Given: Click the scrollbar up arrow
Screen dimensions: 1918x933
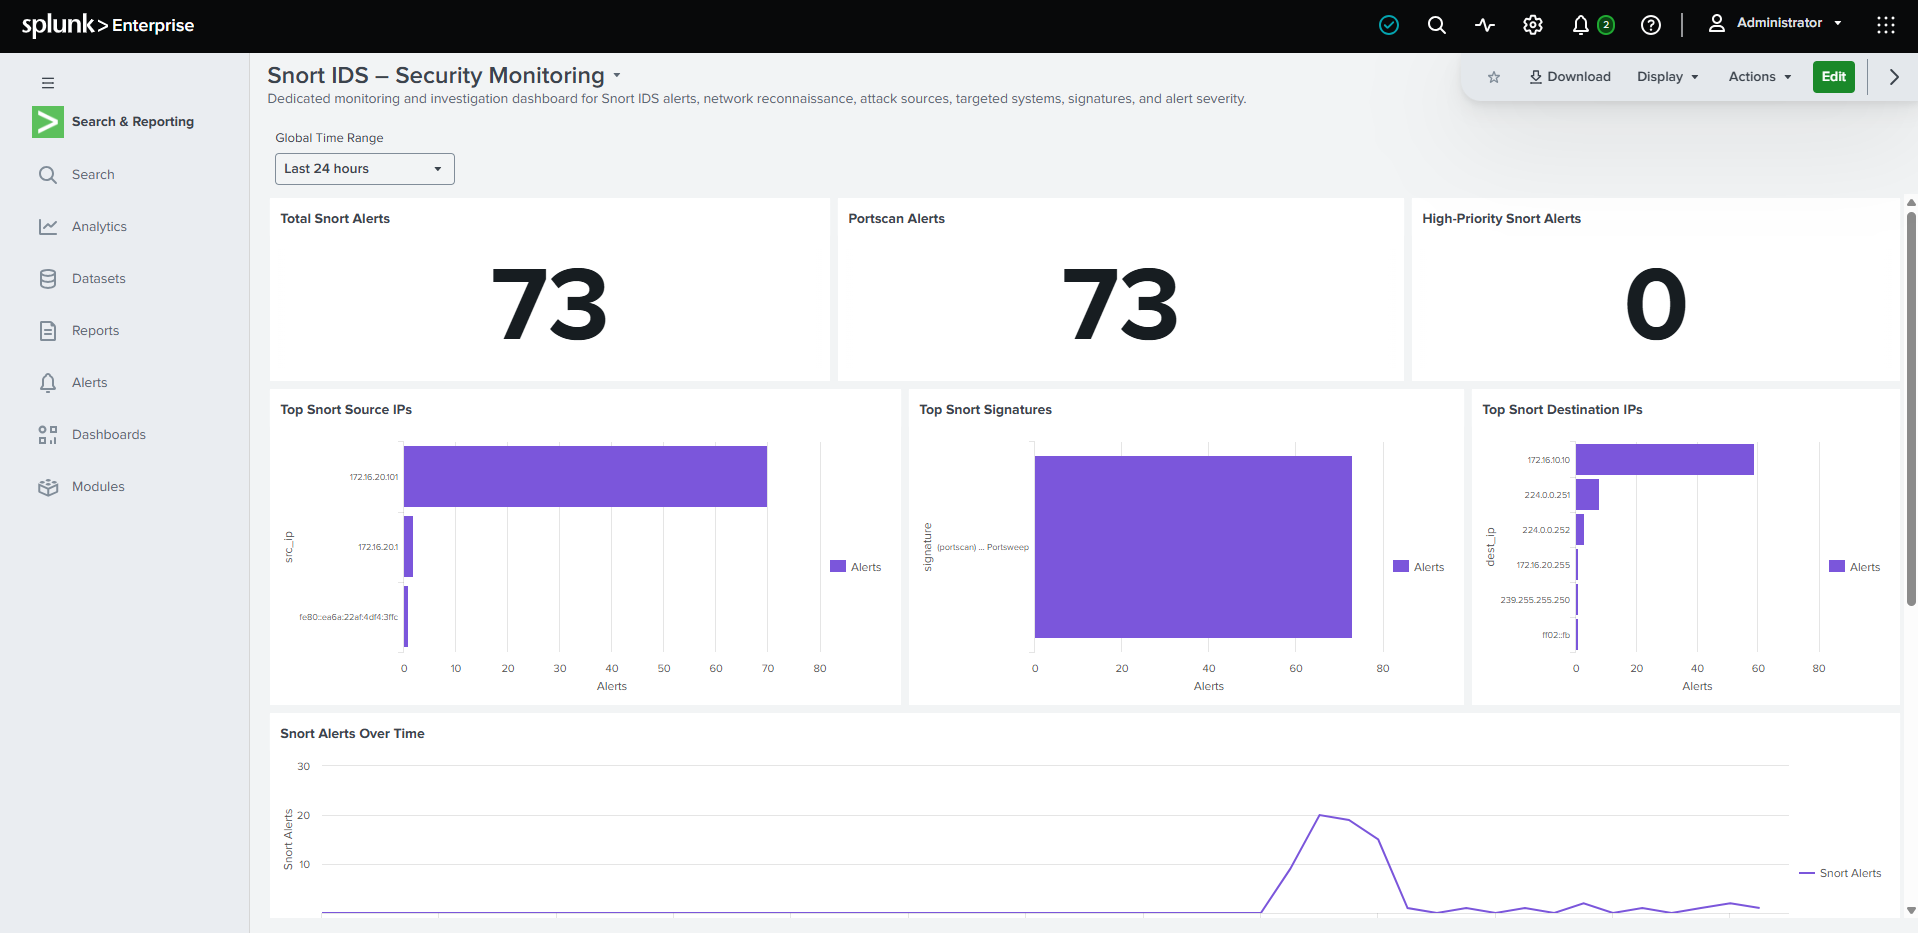Looking at the screenshot, I should [1911, 202].
